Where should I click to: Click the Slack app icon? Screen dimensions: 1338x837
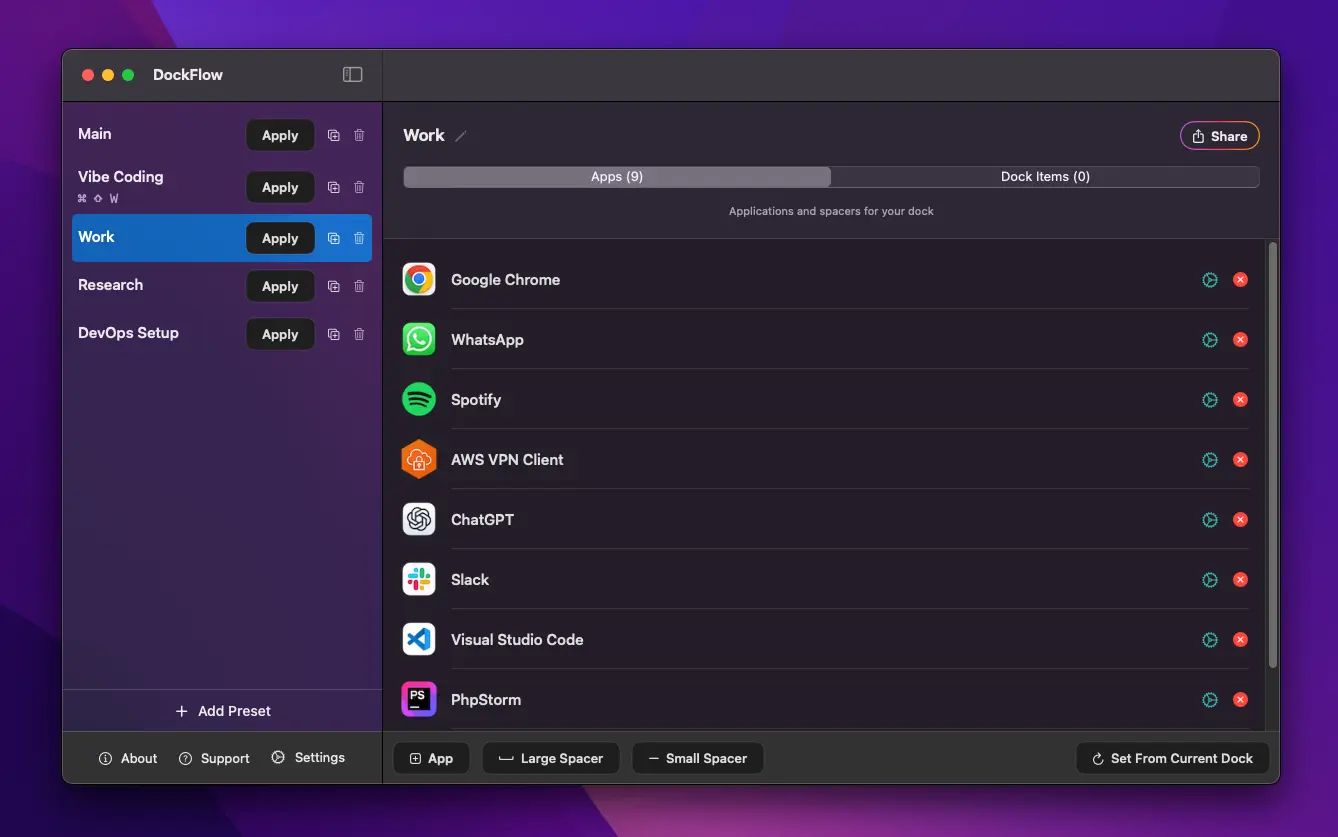pyautogui.click(x=419, y=579)
